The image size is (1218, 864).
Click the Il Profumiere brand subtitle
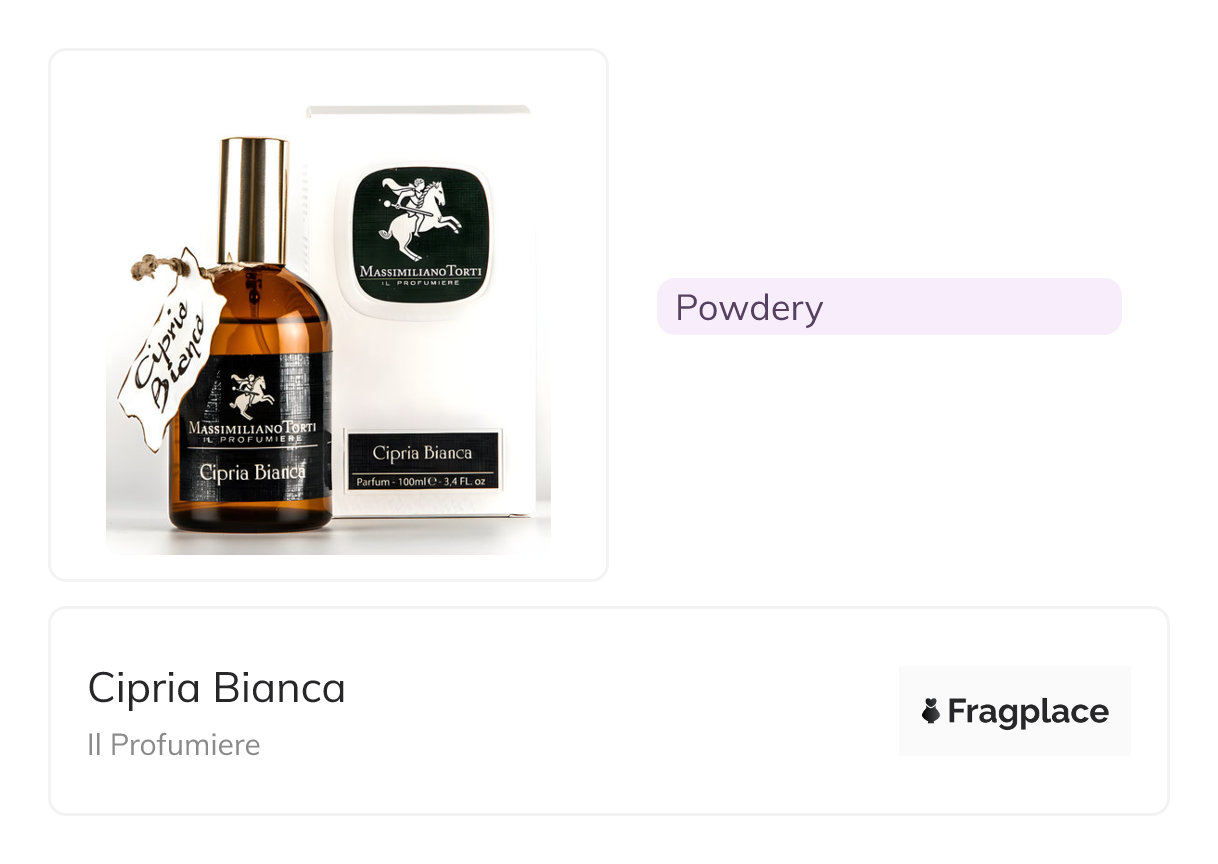174,745
